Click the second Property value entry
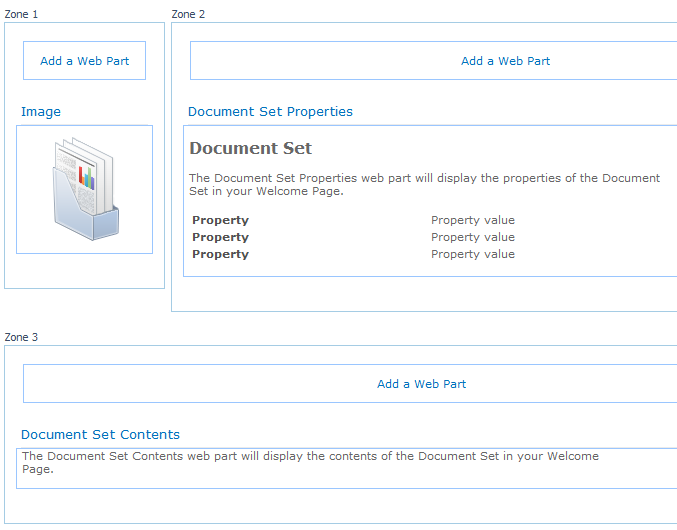 tap(473, 237)
